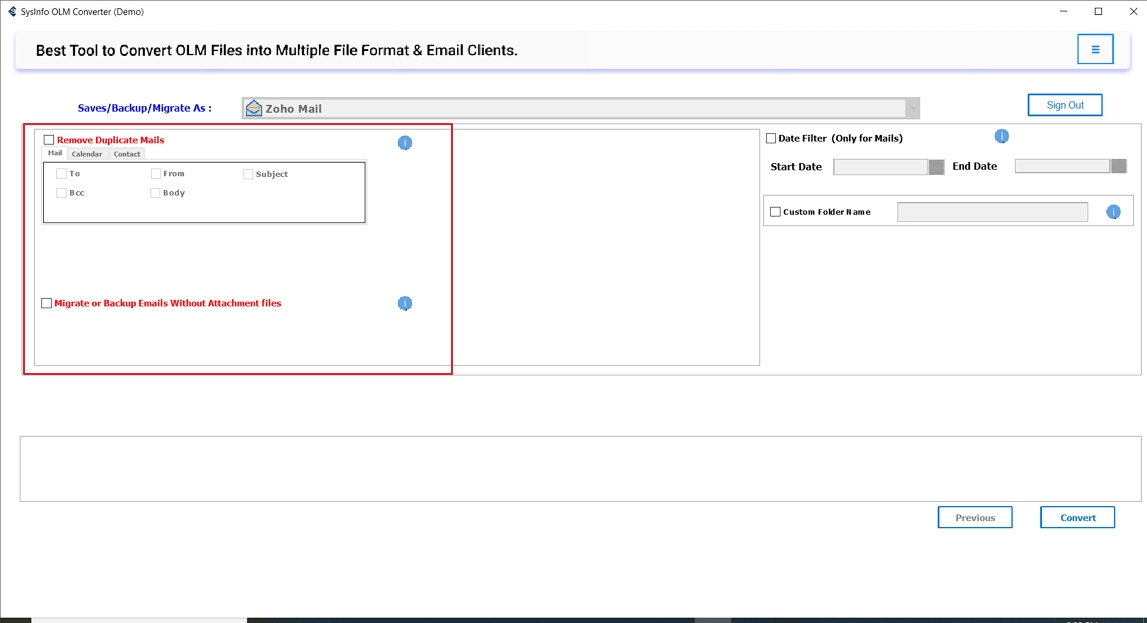Screen dimensions: 1147x623
Task: Switch to the Mail tab
Action: 55,153
